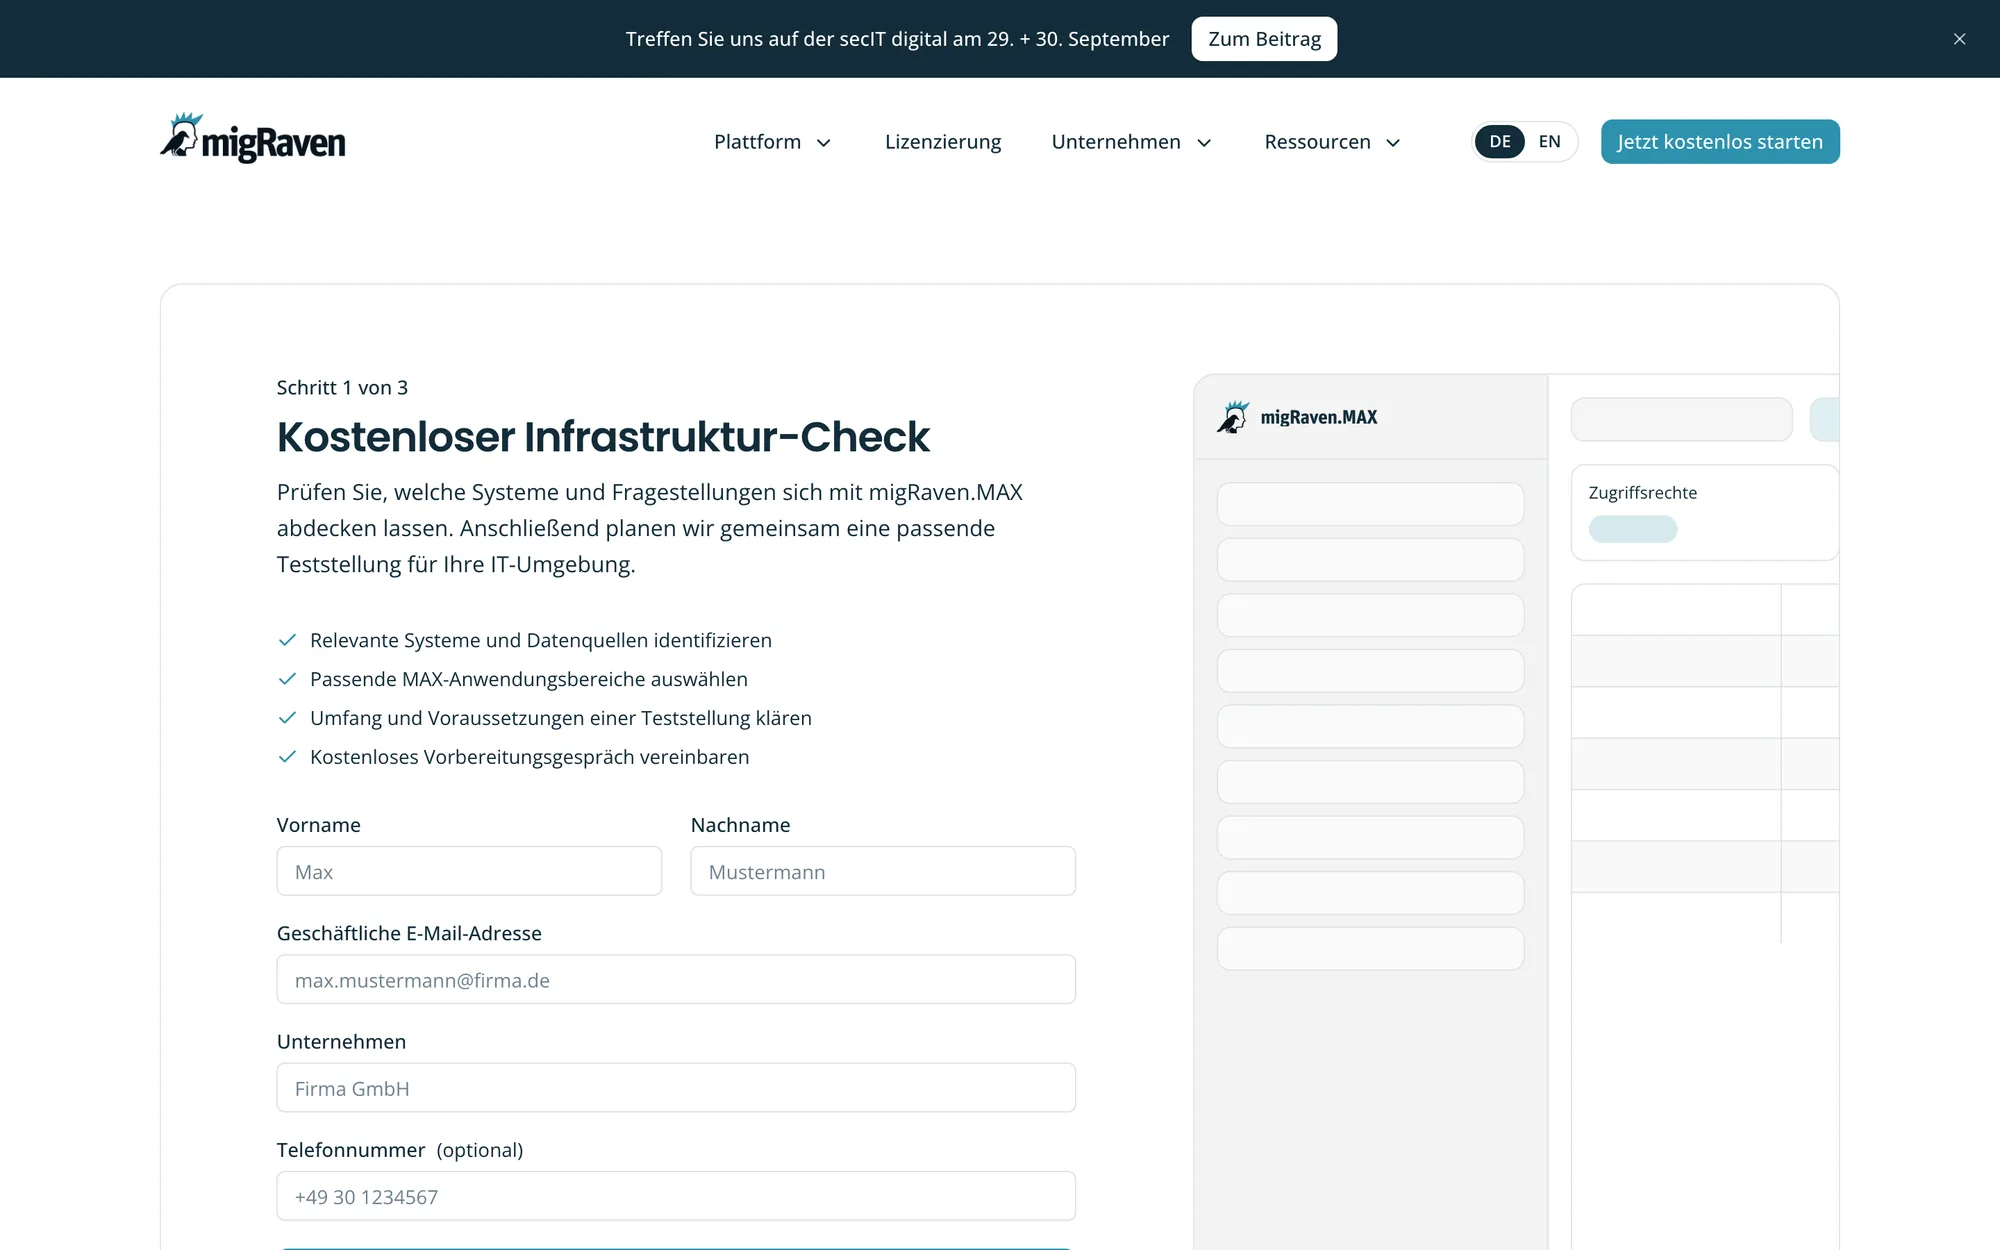Expand the Unternehmen chevron arrow
2000x1250 pixels.
(x=1204, y=143)
